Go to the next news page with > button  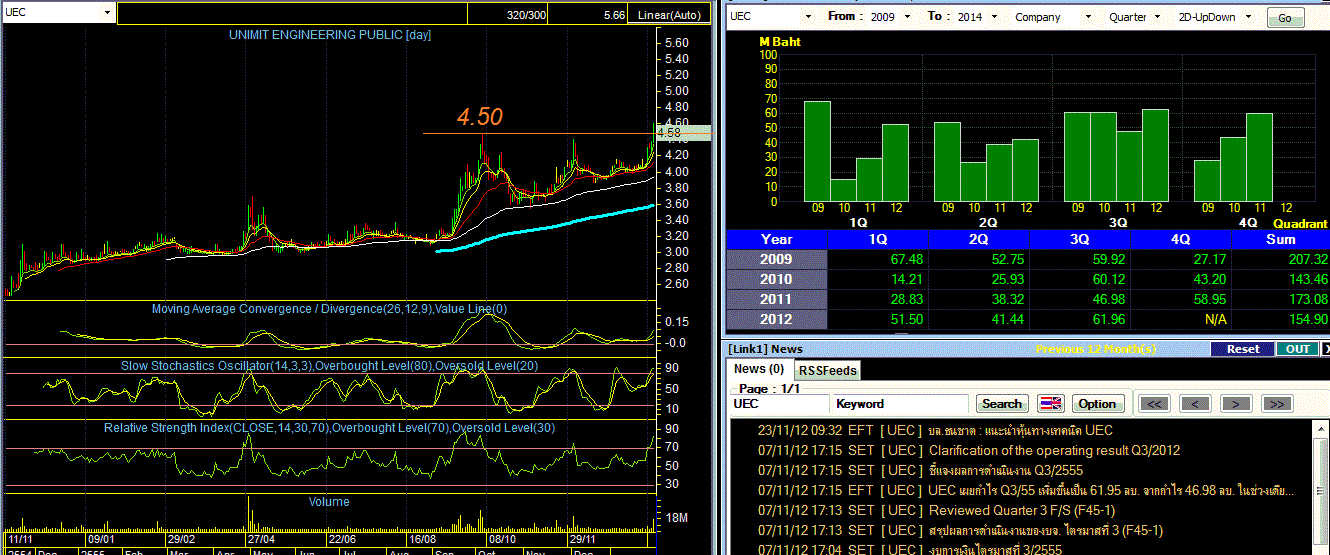tap(1236, 404)
